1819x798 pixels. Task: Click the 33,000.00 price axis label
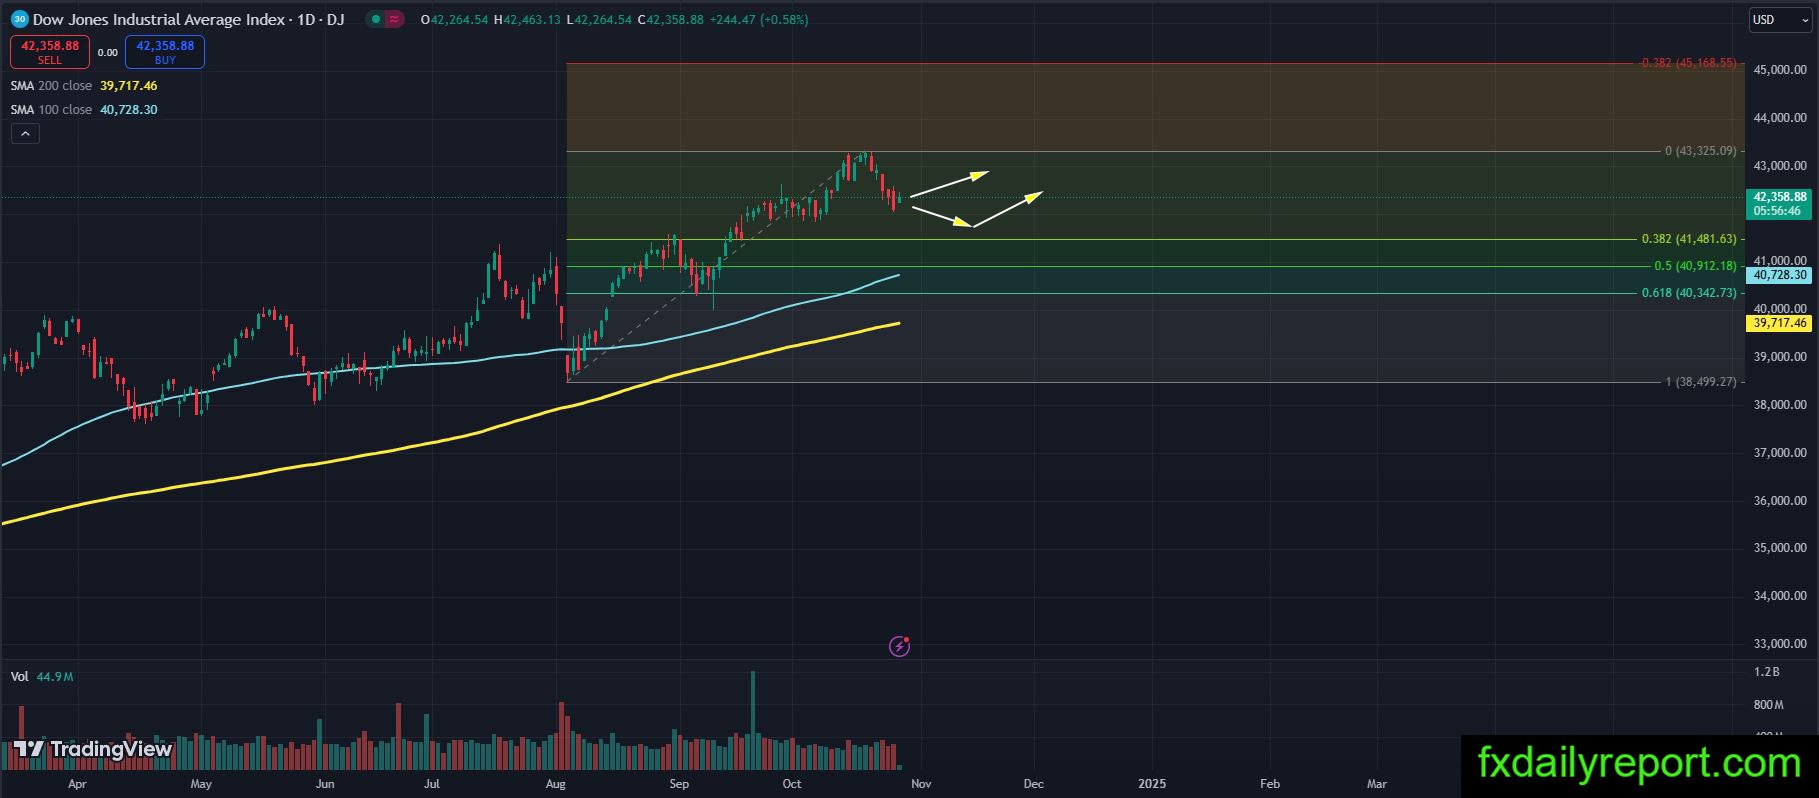tap(1780, 644)
